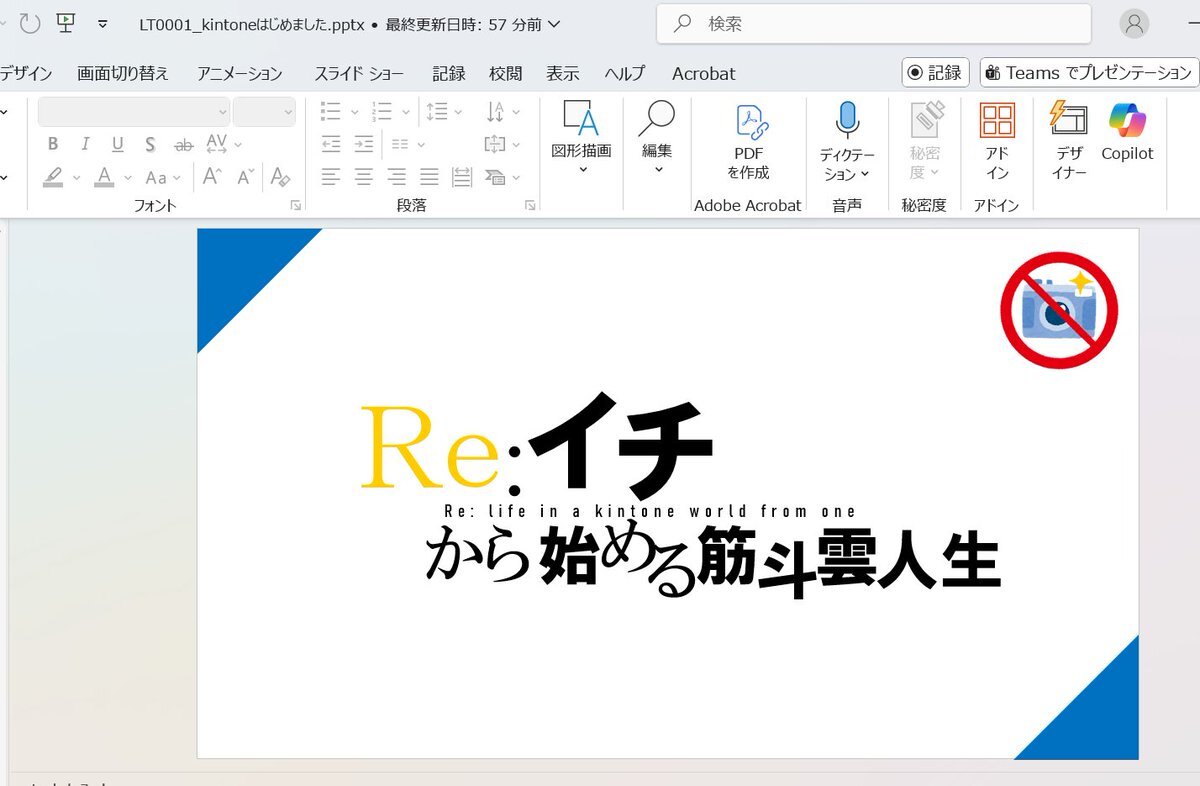Click the increase font size icon
1200x786 pixels.
[x=212, y=178]
